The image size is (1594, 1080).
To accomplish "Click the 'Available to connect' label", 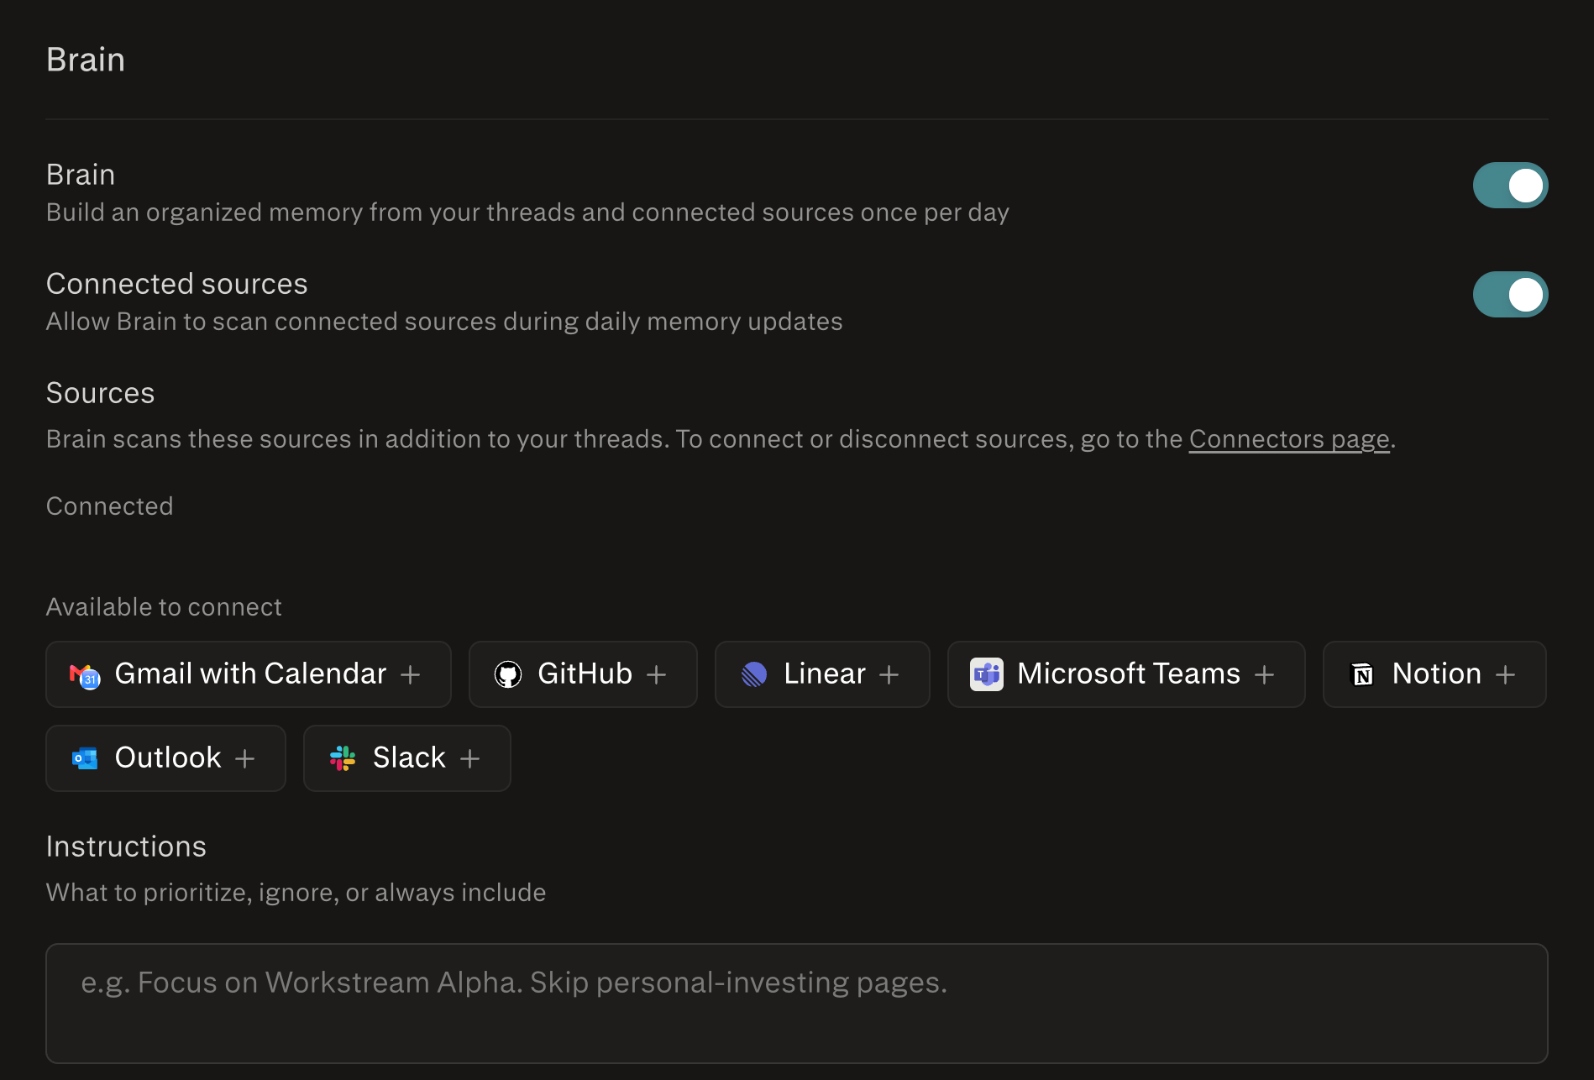I will tap(164, 607).
